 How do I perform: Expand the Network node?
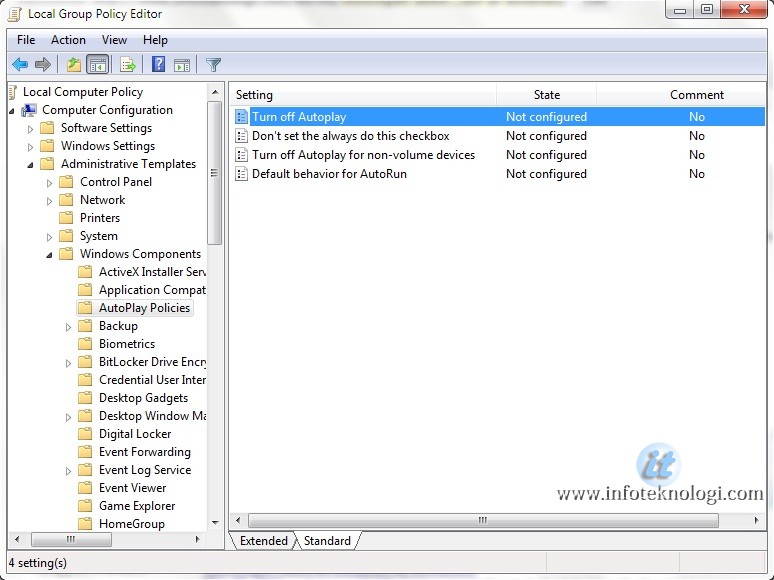(x=49, y=201)
